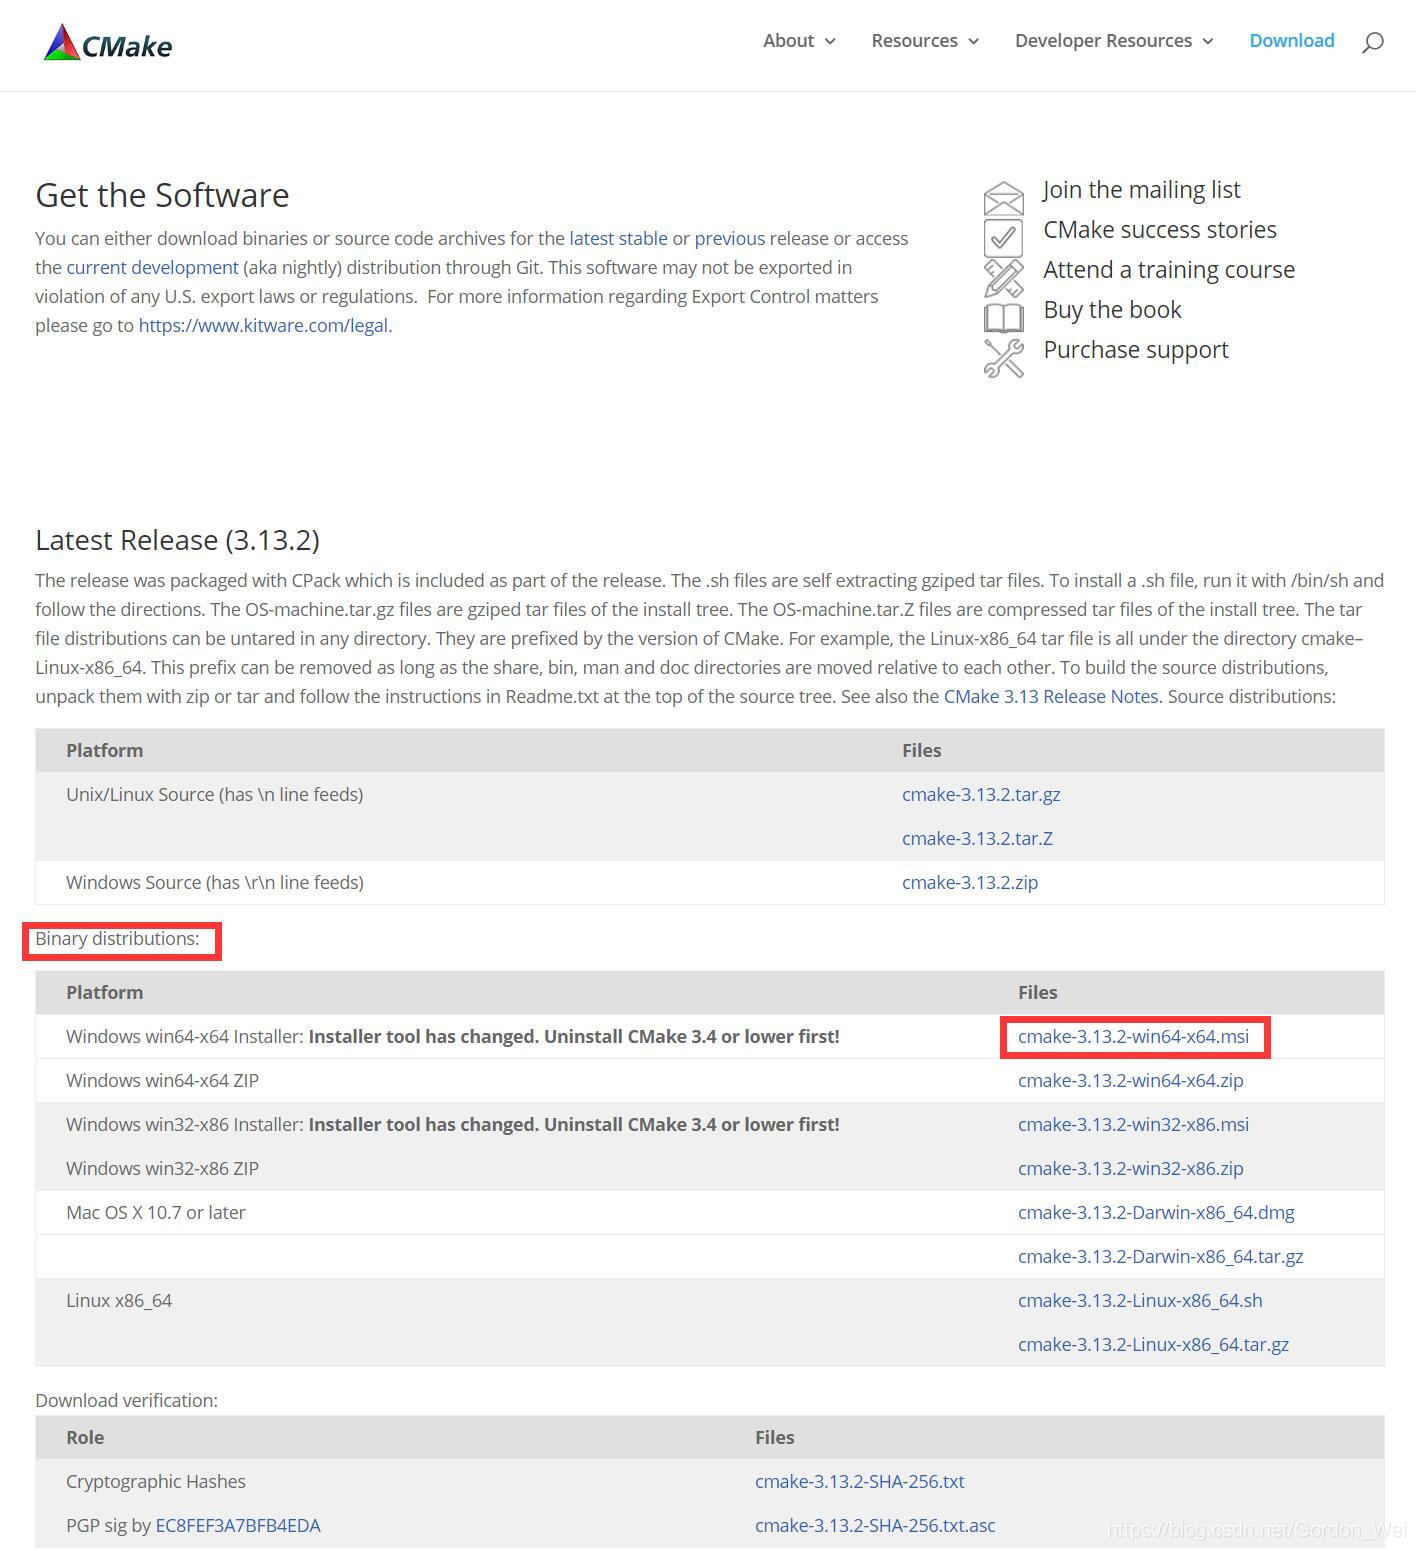
Task: Click 'Cryptographic Hashes' role cell
Action: [x=156, y=1482]
